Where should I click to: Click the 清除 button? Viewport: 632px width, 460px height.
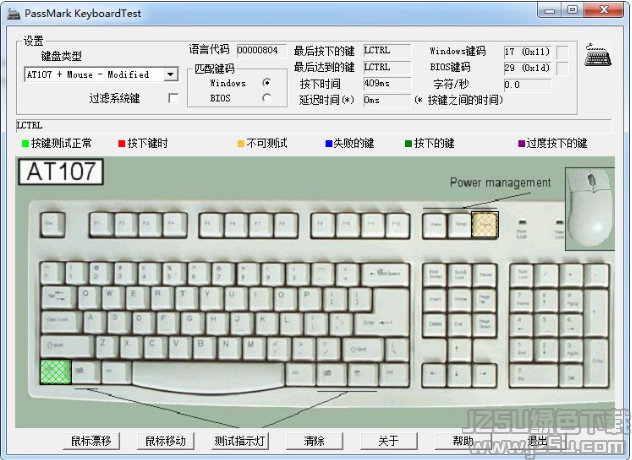coord(314,441)
